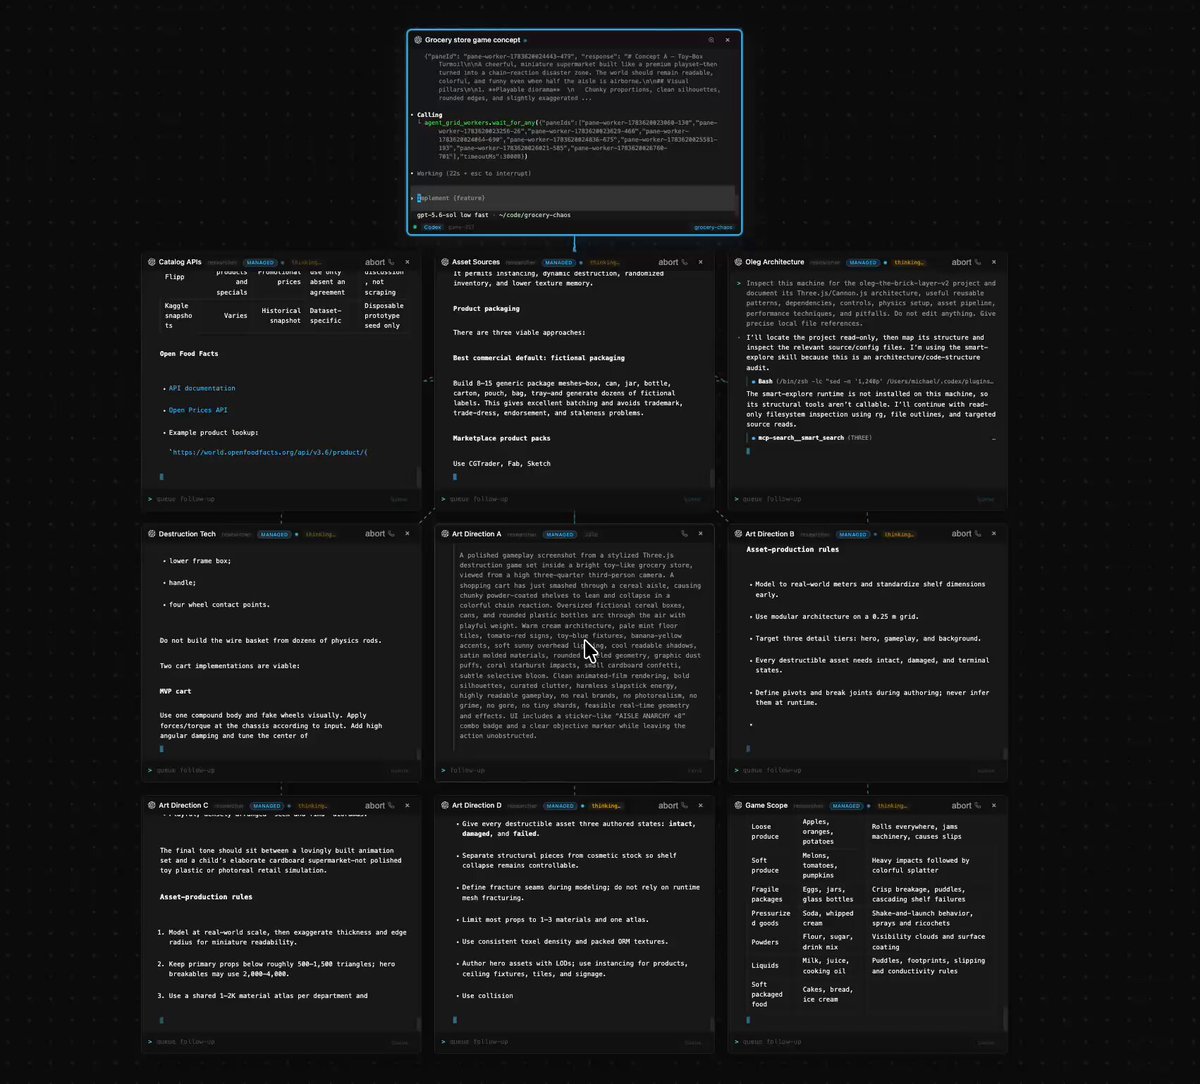
Task: Abort the Asset Sources researcher
Action: (x=668, y=262)
